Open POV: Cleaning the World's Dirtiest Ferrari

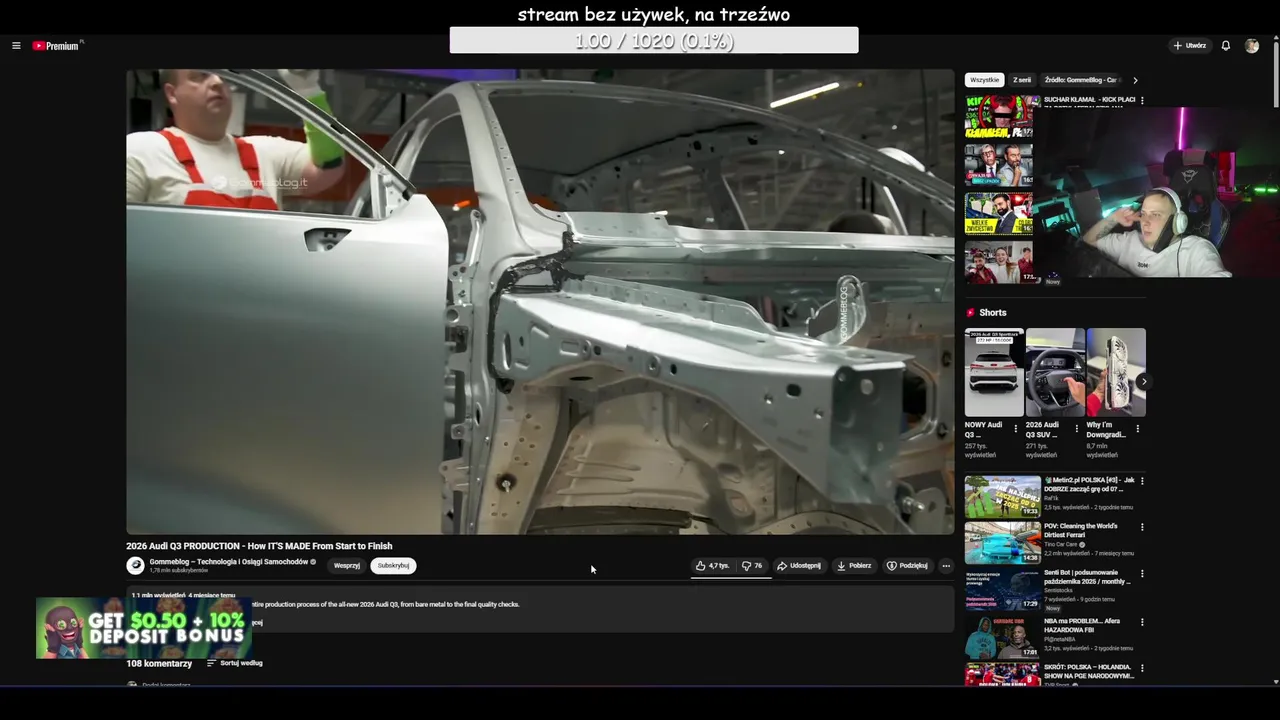coord(1081,530)
